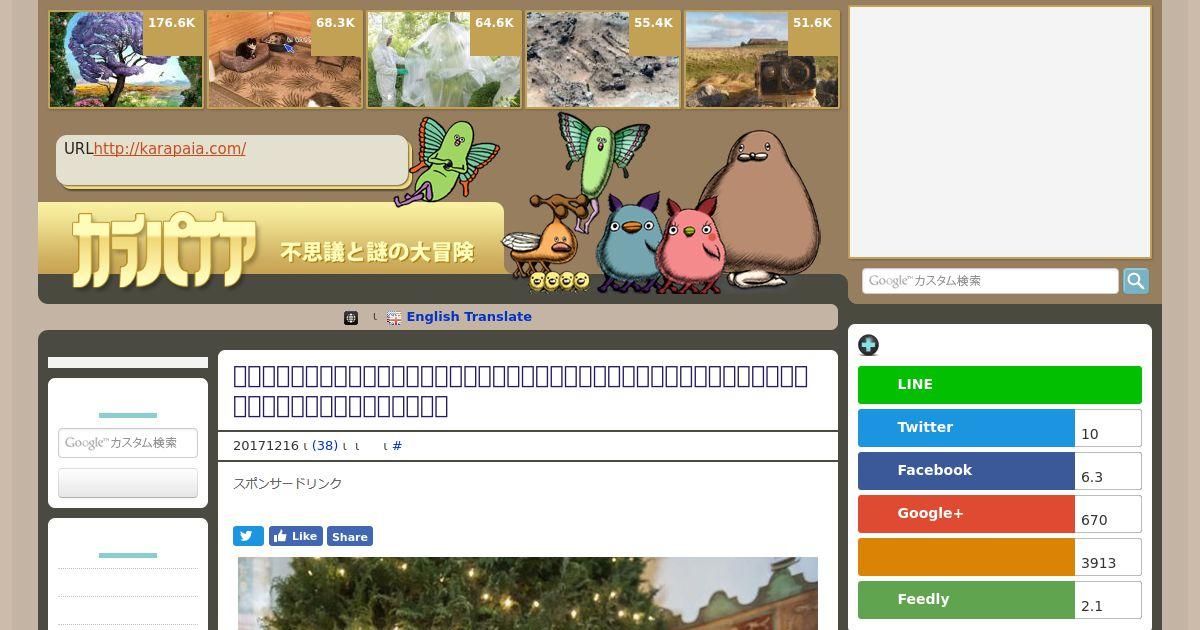This screenshot has height=630, width=1200.
Task: Open the article title heading link
Action: pos(520,391)
